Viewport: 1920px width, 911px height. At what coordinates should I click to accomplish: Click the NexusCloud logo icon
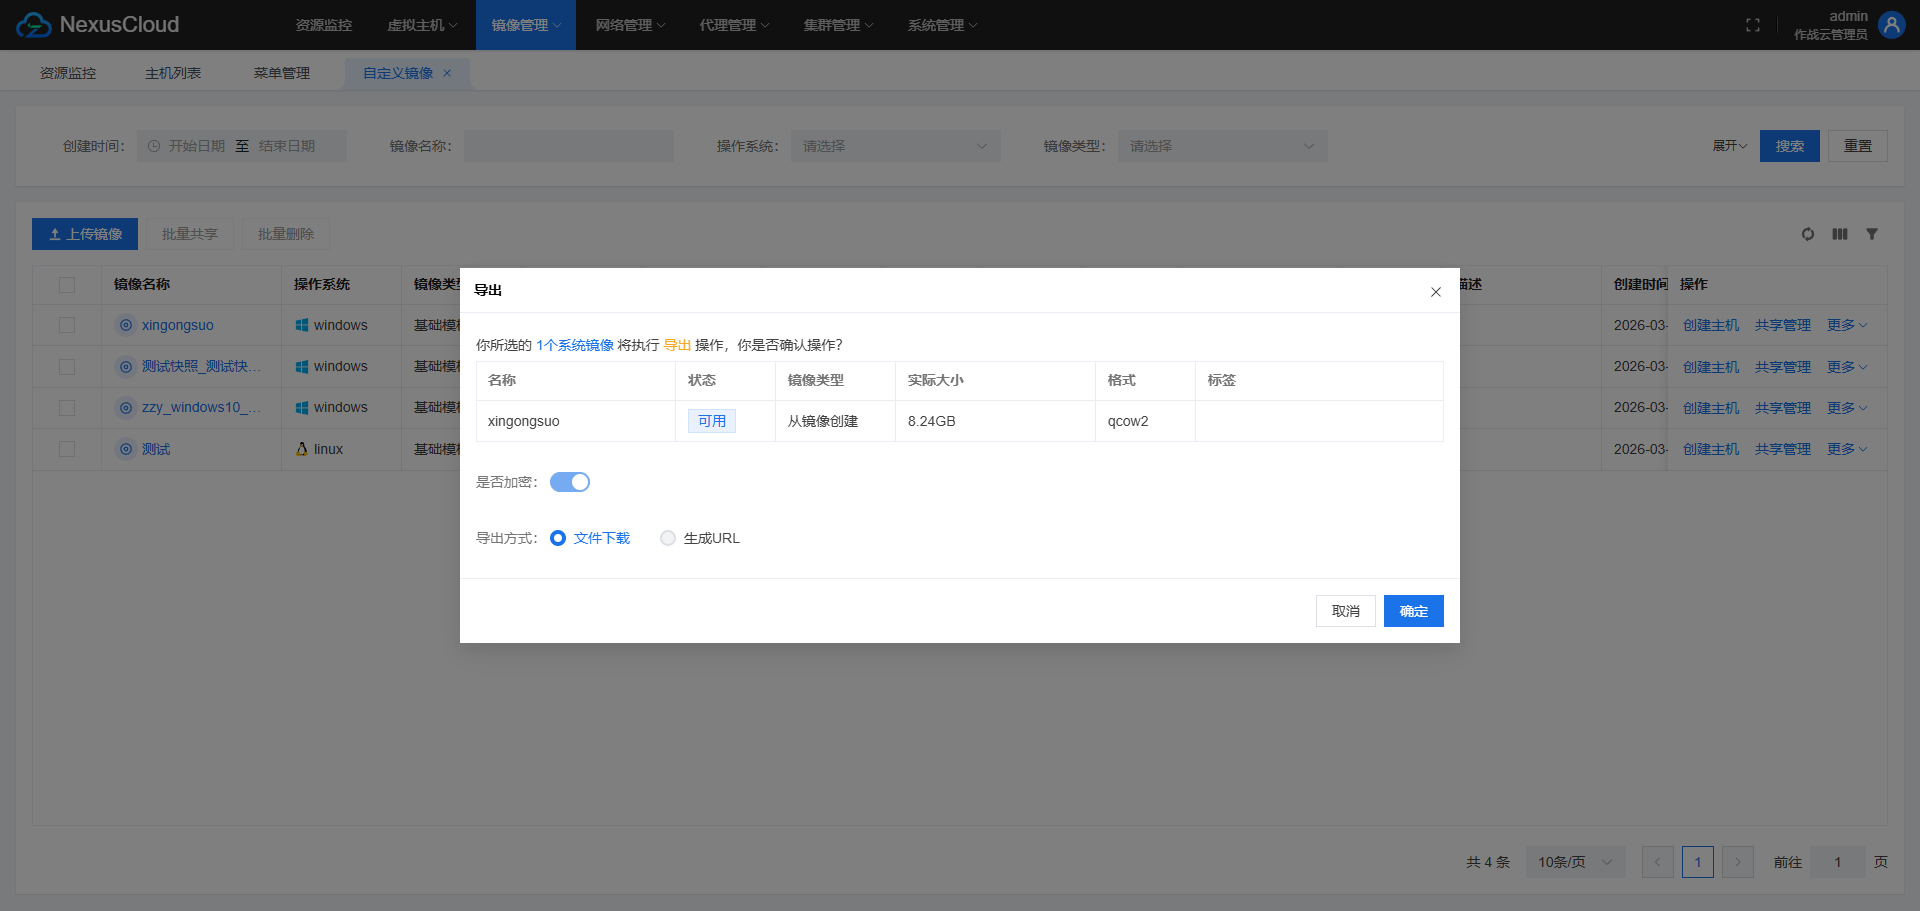(x=34, y=25)
